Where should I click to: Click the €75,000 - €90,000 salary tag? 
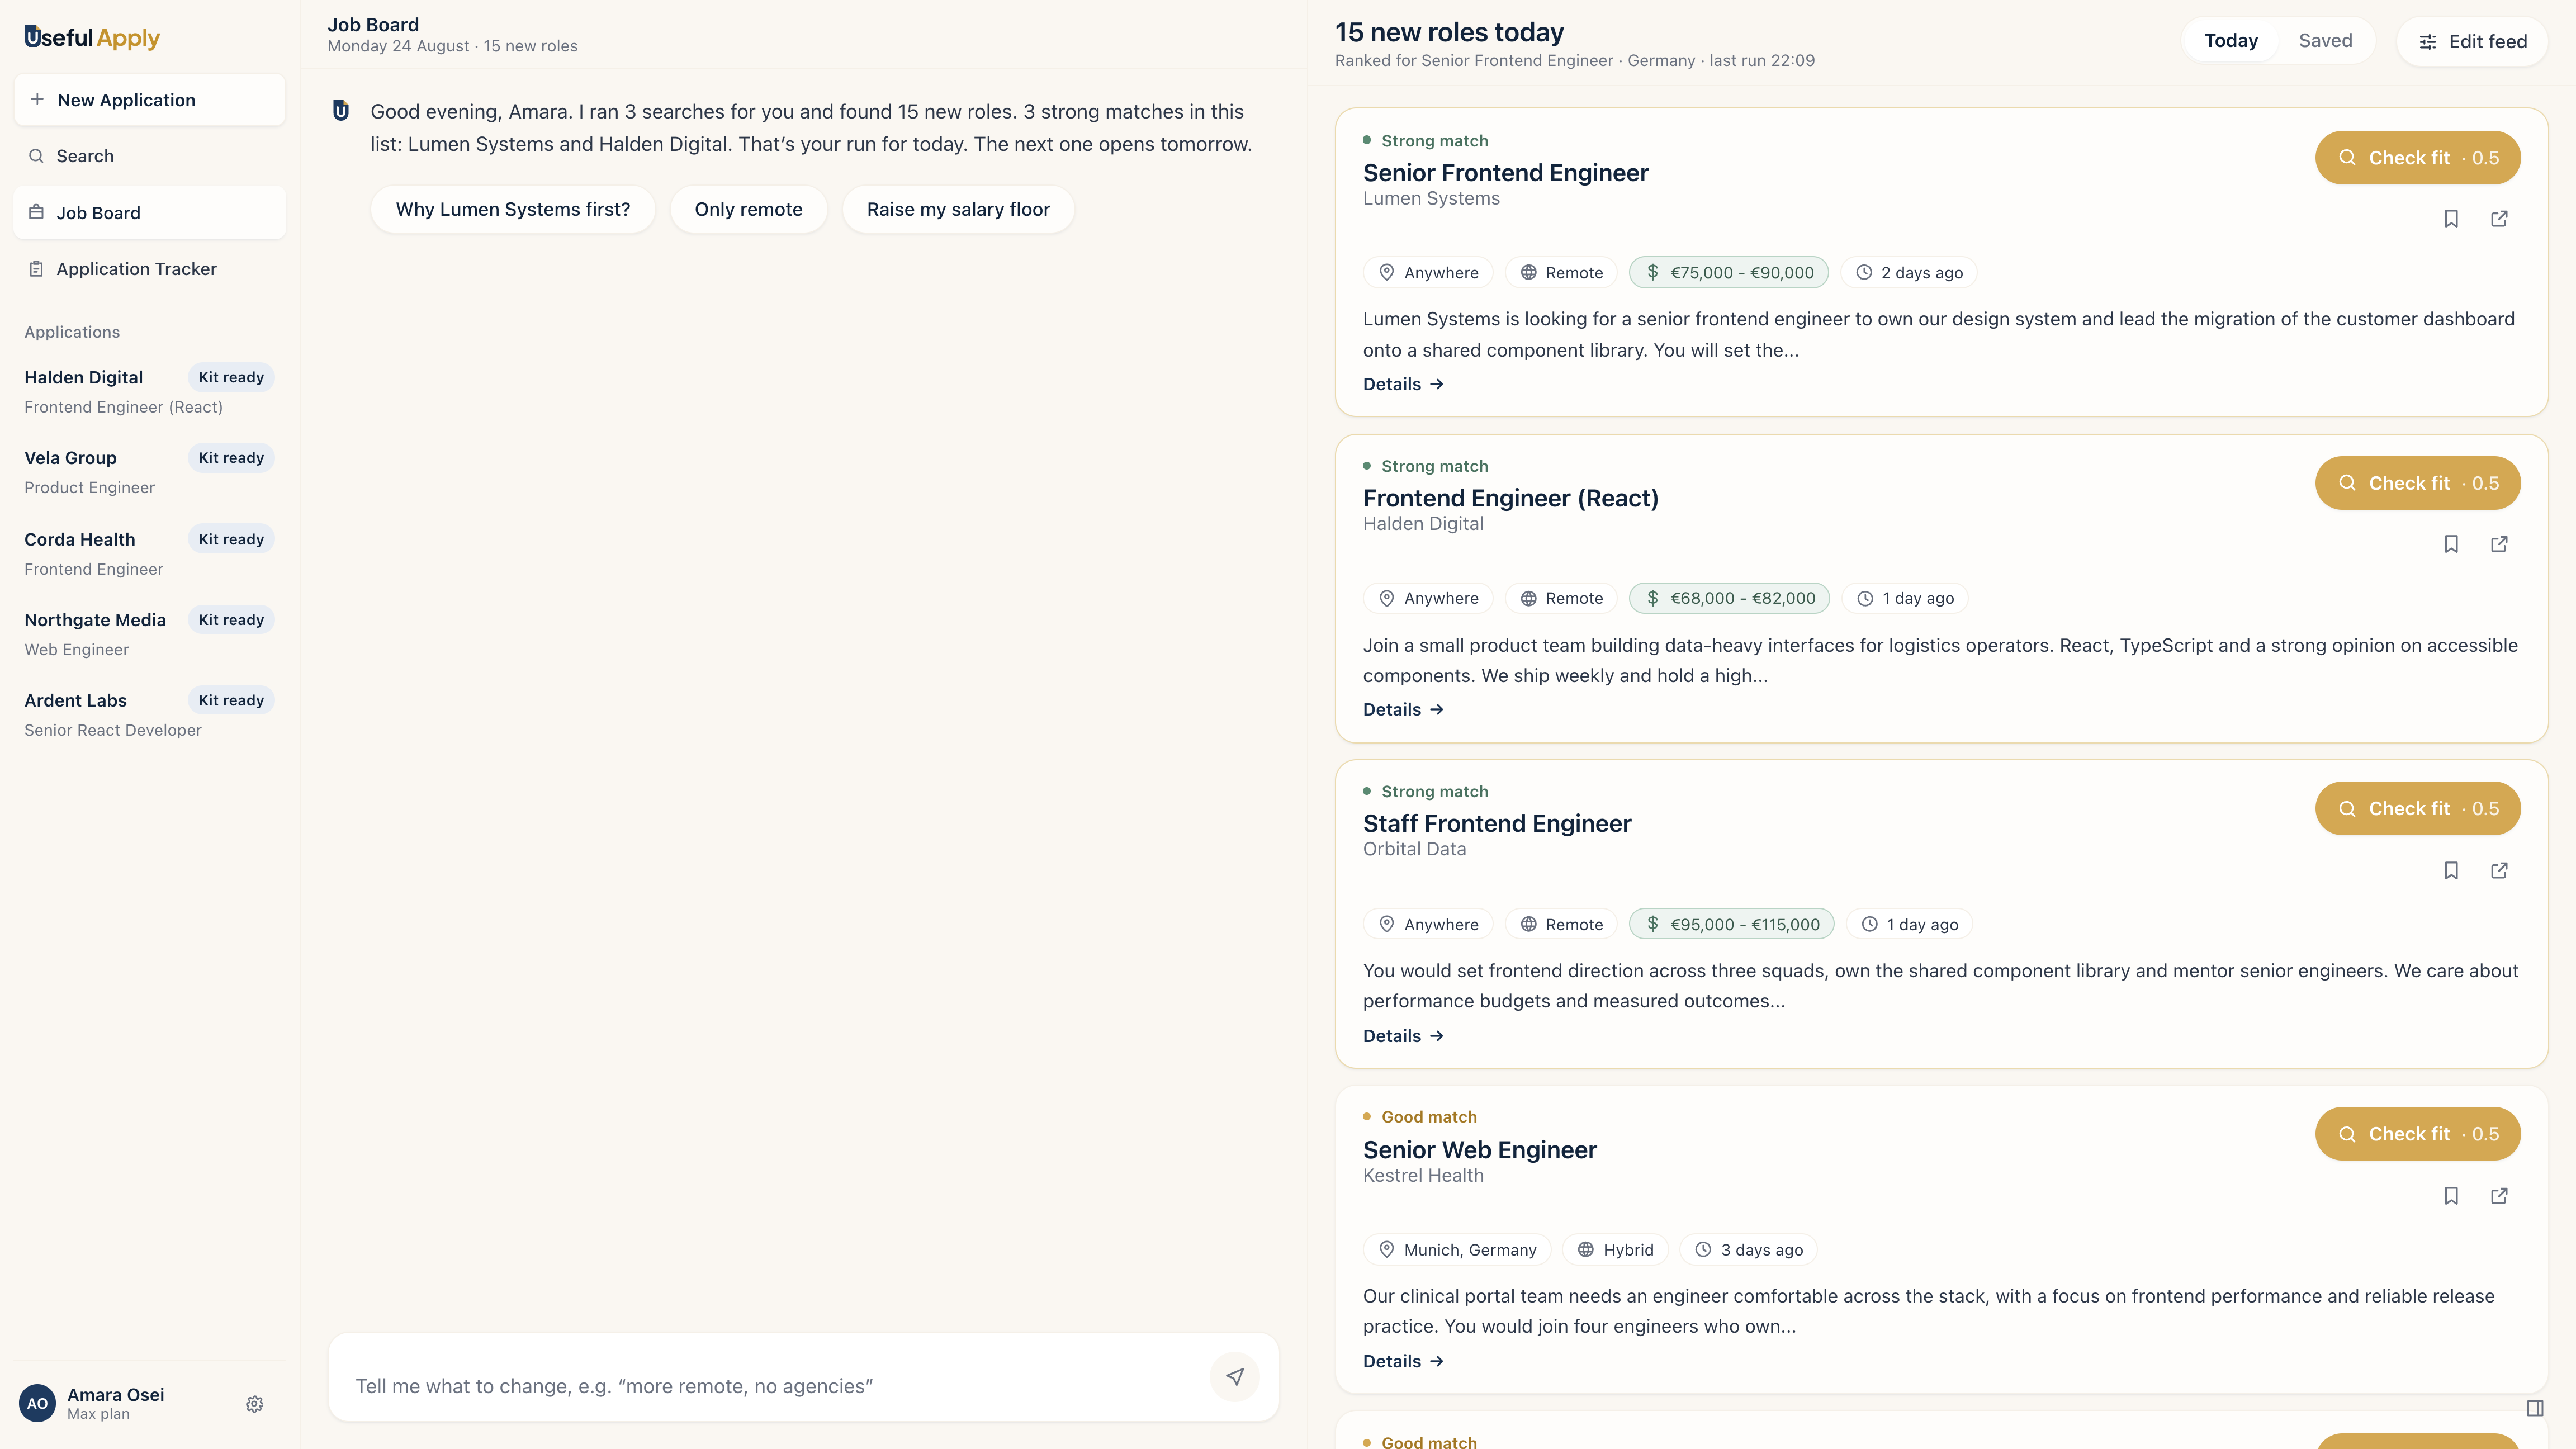point(1729,273)
